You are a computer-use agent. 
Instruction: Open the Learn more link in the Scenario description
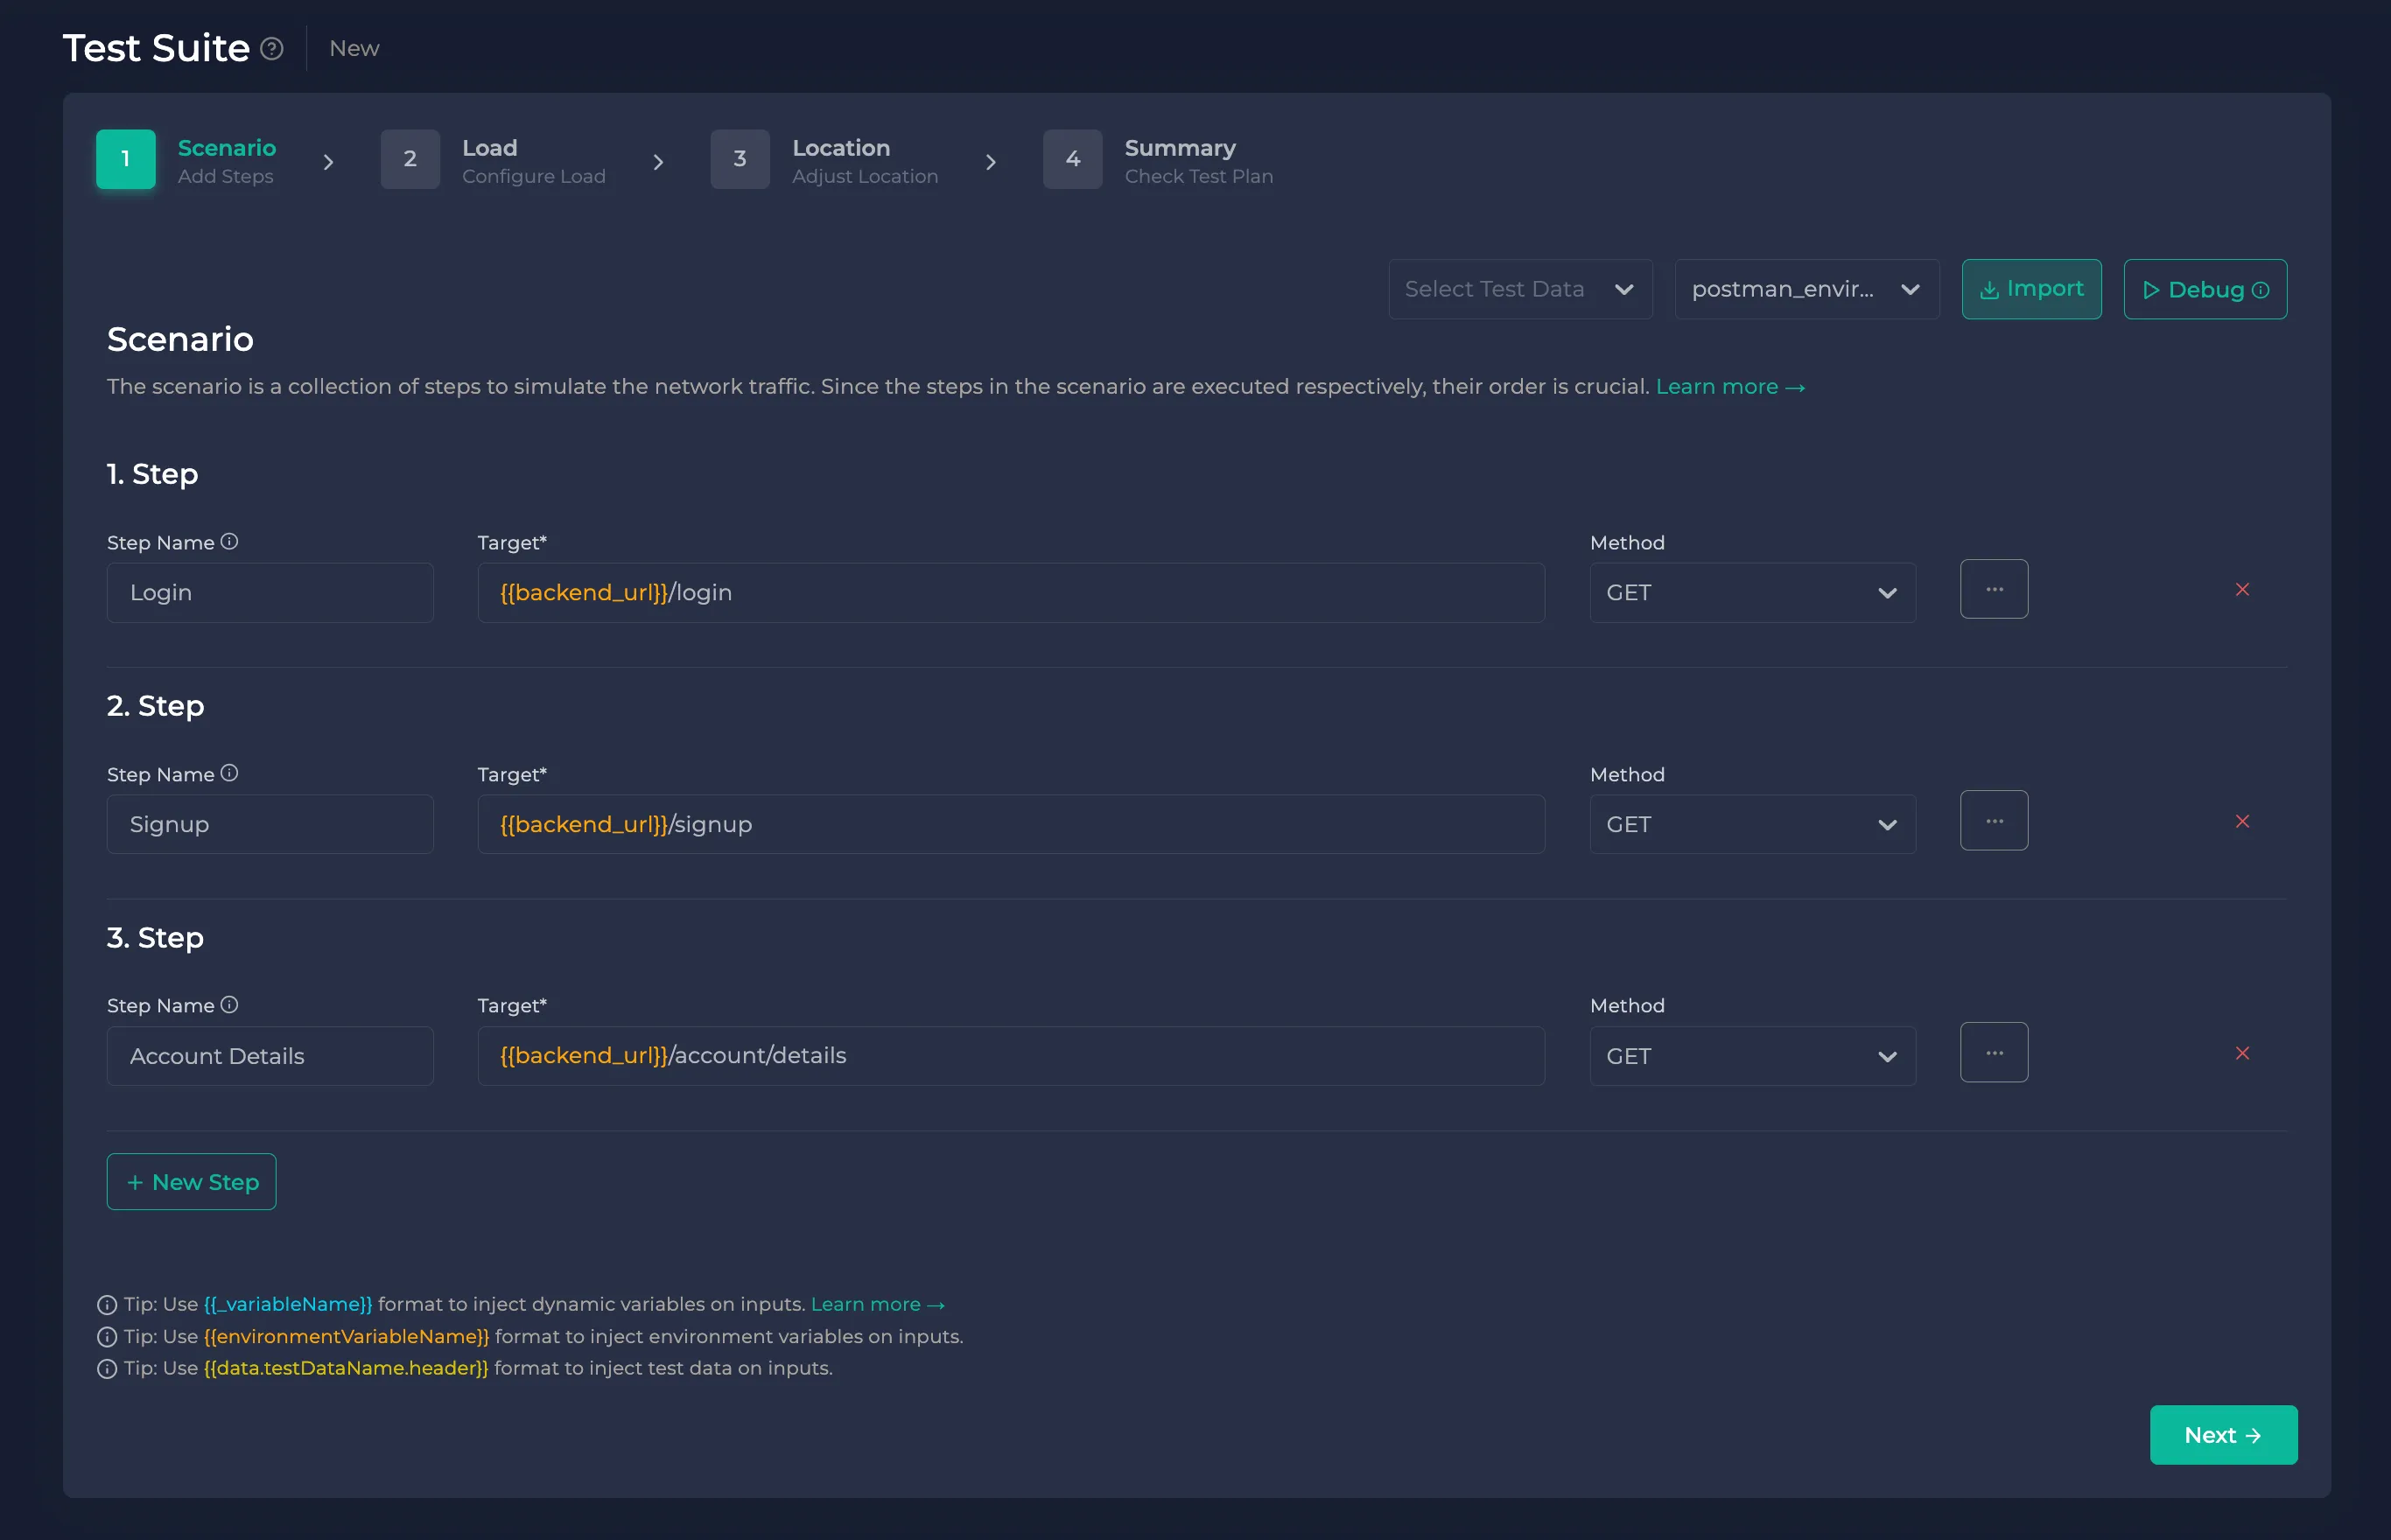click(1730, 387)
